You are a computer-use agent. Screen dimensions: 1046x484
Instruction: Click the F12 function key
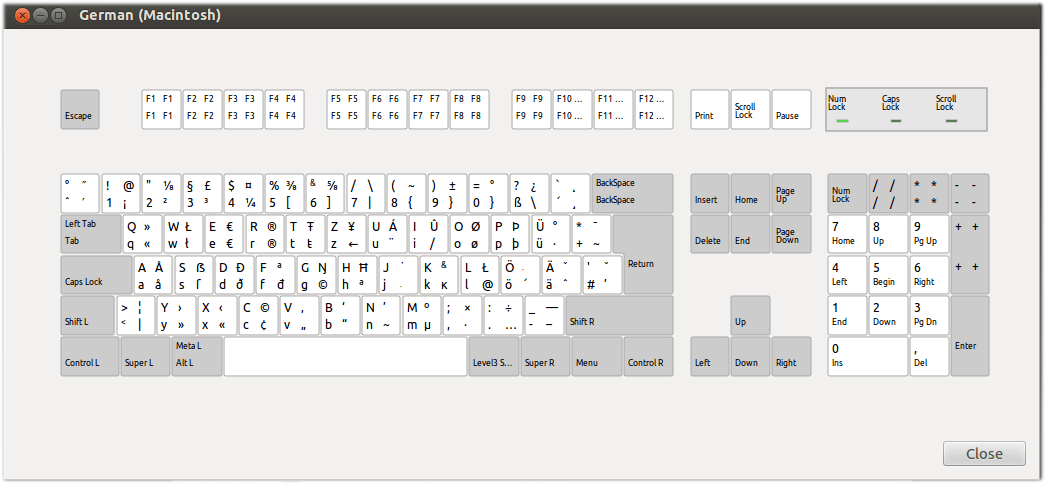point(654,109)
